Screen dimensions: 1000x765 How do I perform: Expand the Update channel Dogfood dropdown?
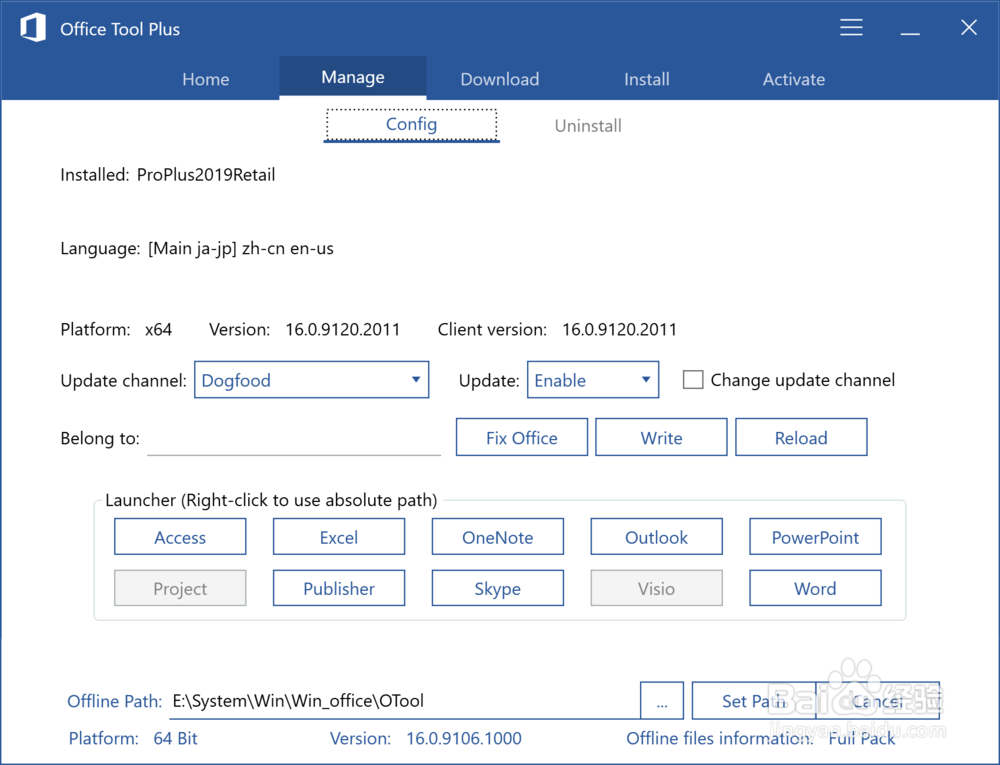311,380
